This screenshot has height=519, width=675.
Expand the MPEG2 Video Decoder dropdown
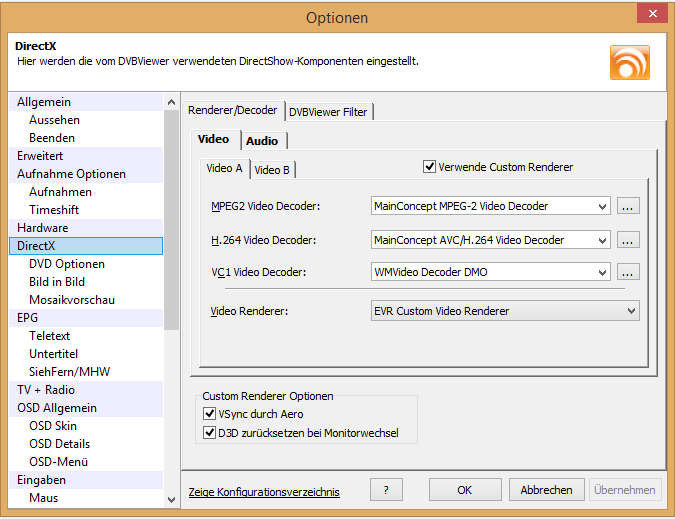(601, 206)
